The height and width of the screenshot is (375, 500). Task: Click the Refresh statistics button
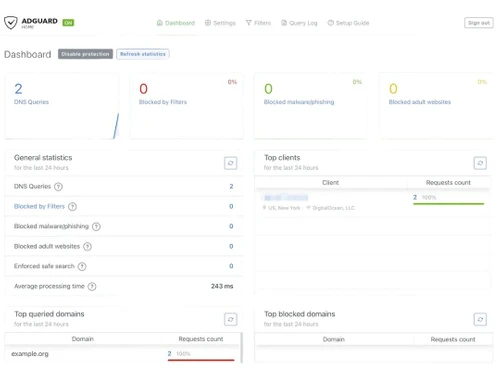tap(143, 54)
